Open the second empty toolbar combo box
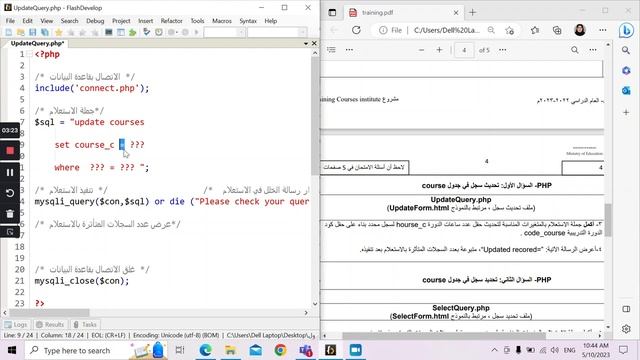Image resolution: width=640 pixels, height=360 pixels. point(277,32)
